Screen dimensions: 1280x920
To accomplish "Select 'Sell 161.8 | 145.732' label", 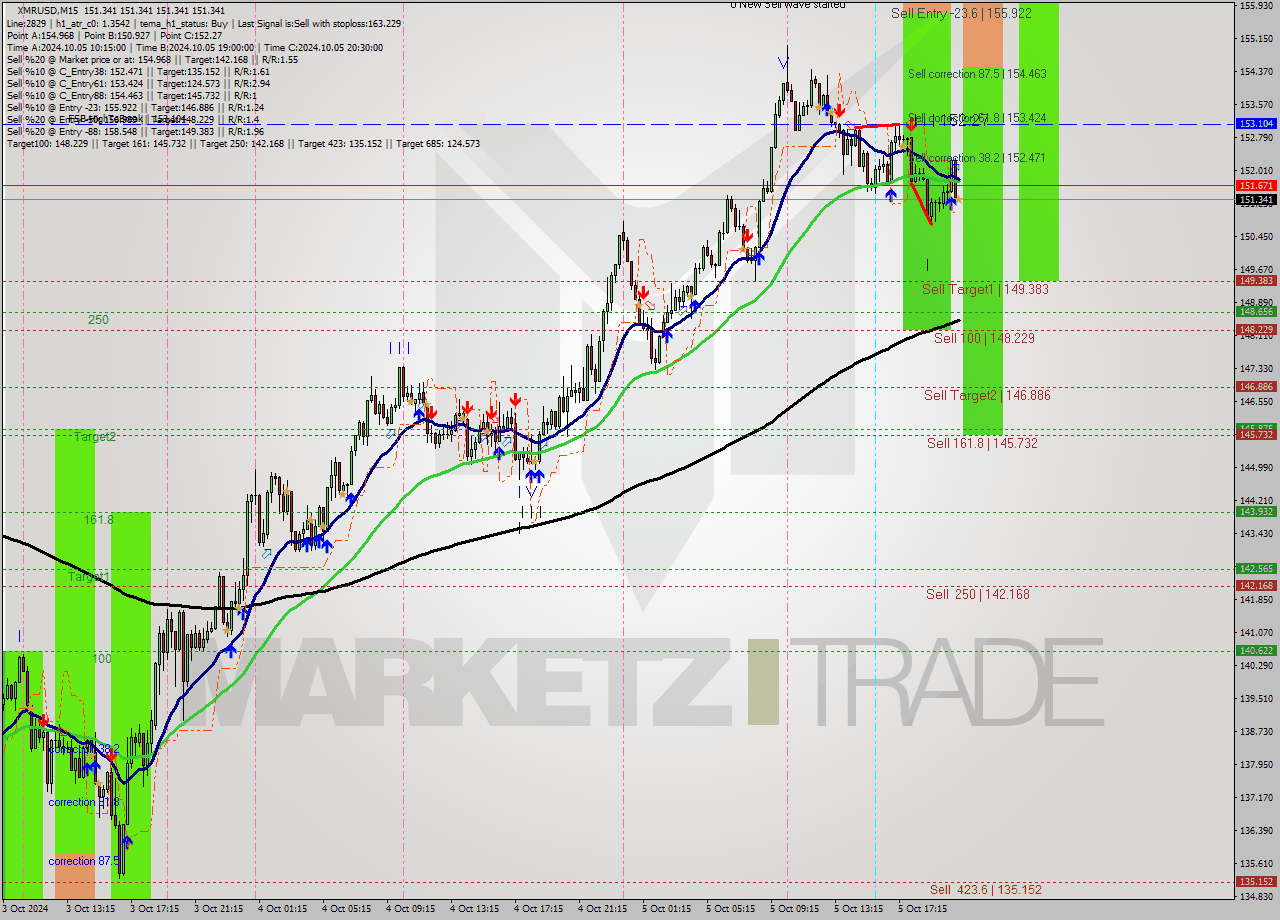I will click(x=982, y=442).
